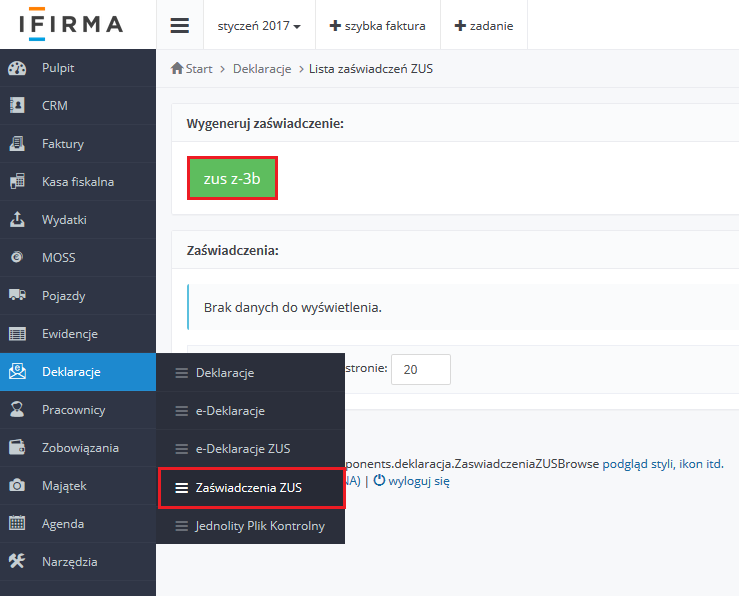739x596 pixels.
Task: Open Narzędzia menu label
Action: [x=69, y=562]
